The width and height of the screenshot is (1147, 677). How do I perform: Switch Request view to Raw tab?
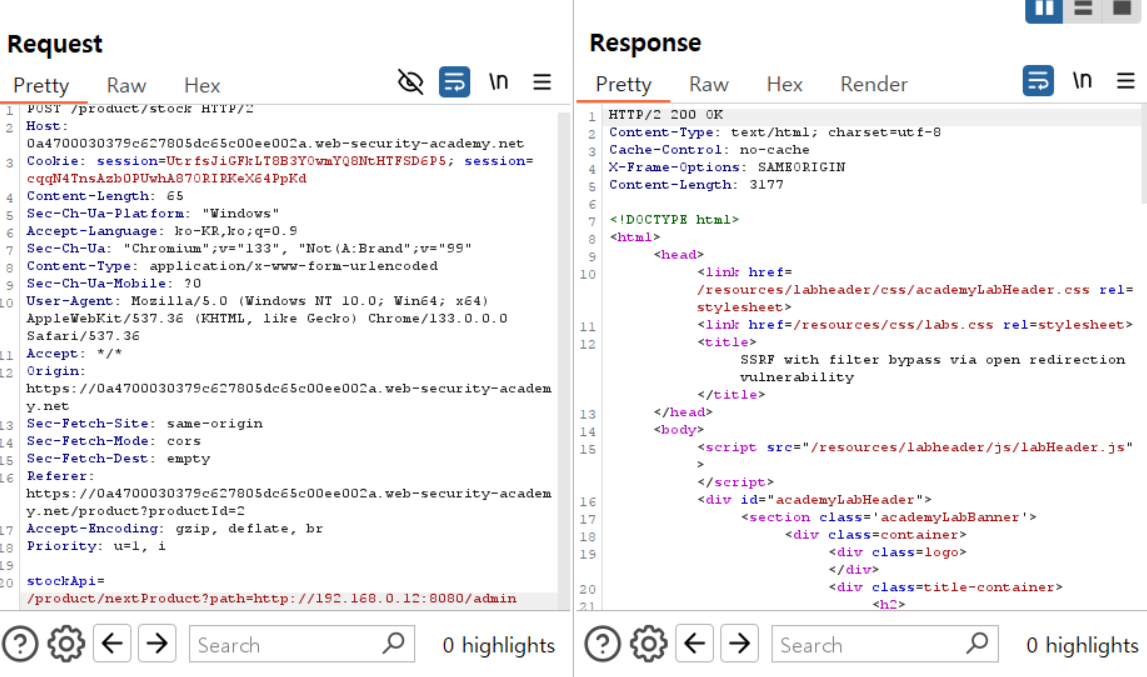click(x=127, y=86)
